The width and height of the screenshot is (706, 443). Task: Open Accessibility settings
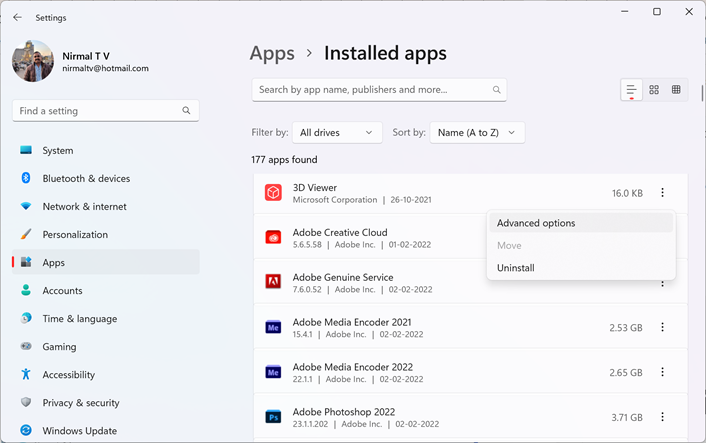(x=106, y=375)
